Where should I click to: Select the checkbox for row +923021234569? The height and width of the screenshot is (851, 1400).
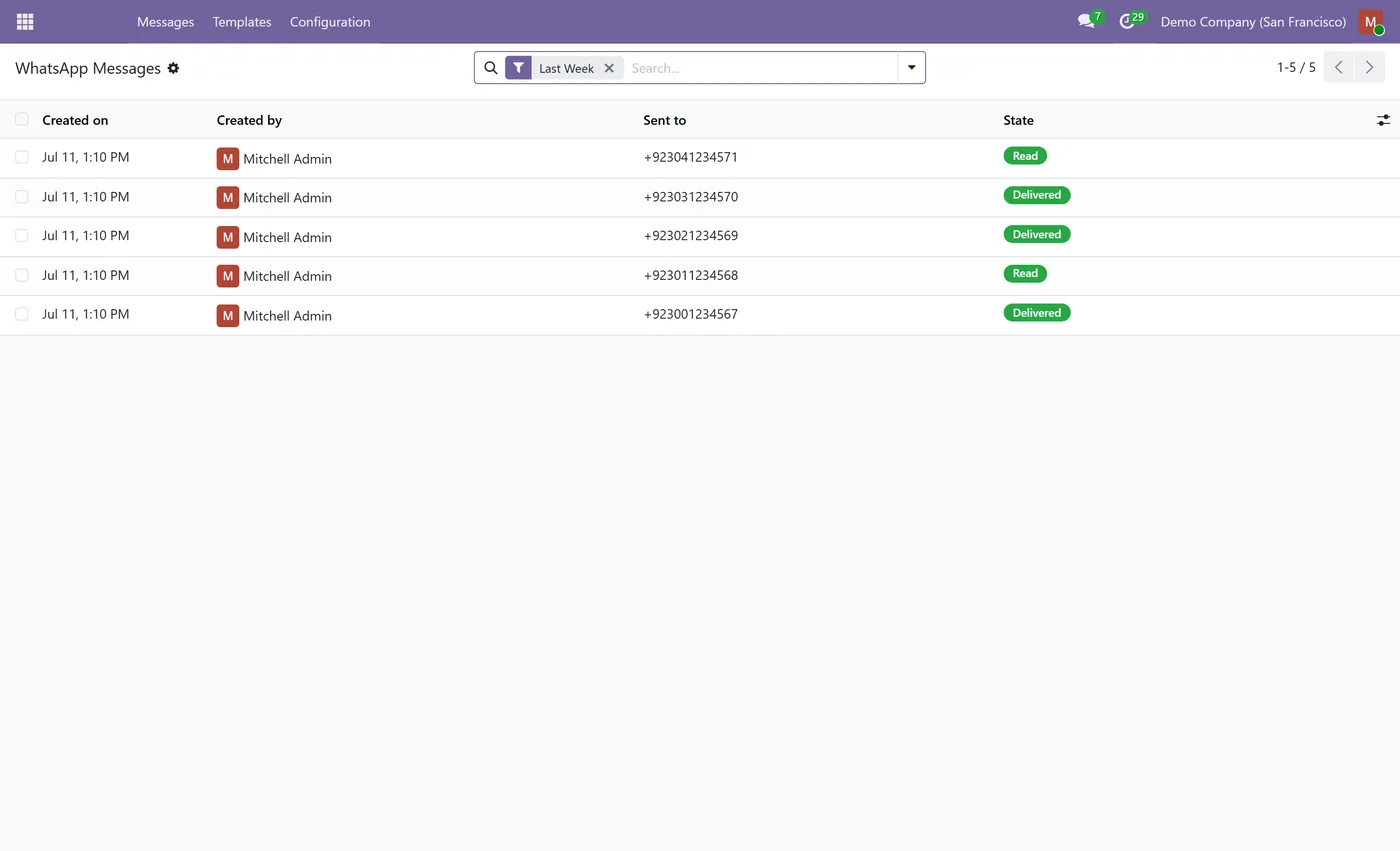[22, 235]
